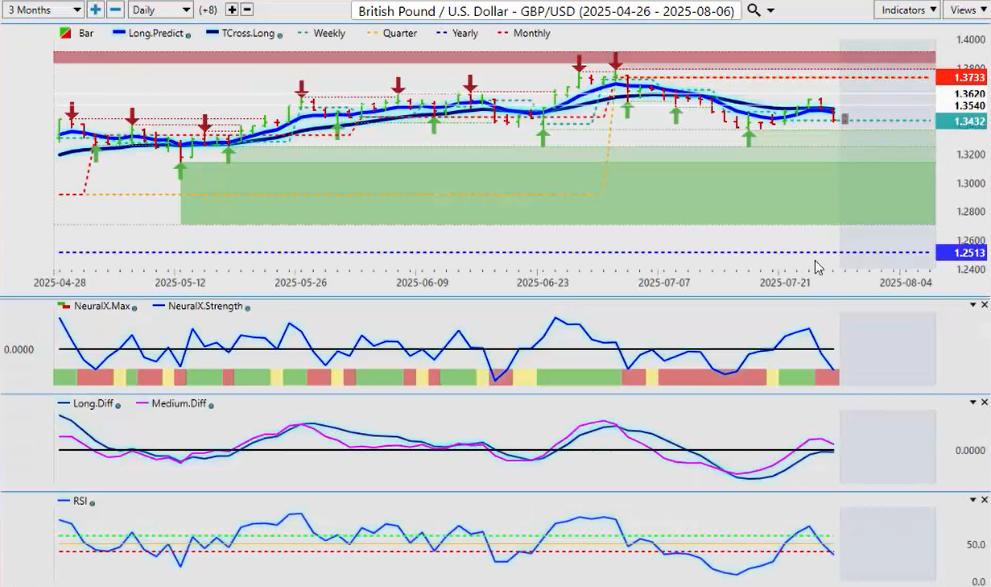
Task: Click the Weekly legend label
Action: 328,33
